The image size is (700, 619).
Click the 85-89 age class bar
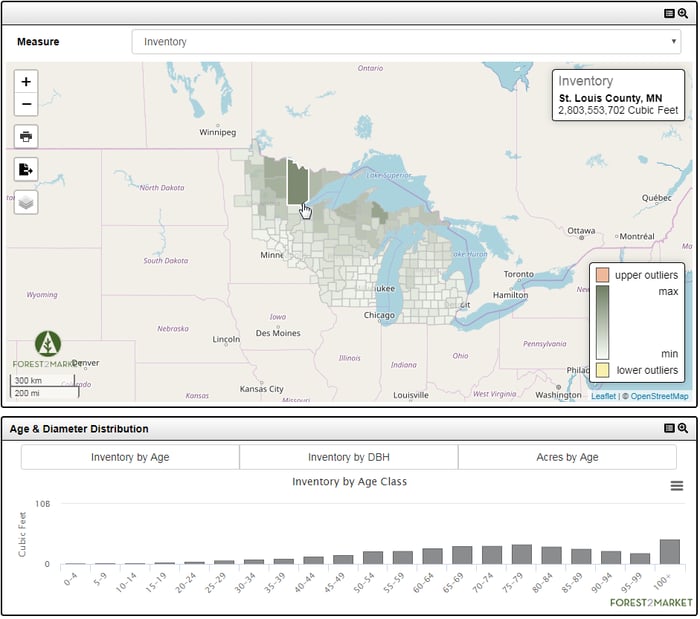coord(581,557)
